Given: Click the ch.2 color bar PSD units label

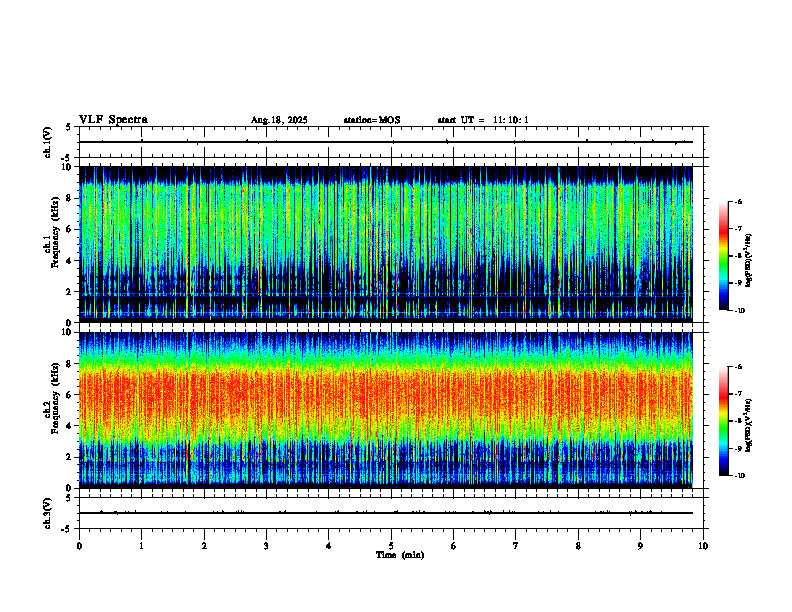Looking at the screenshot, I should tap(749, 425).
